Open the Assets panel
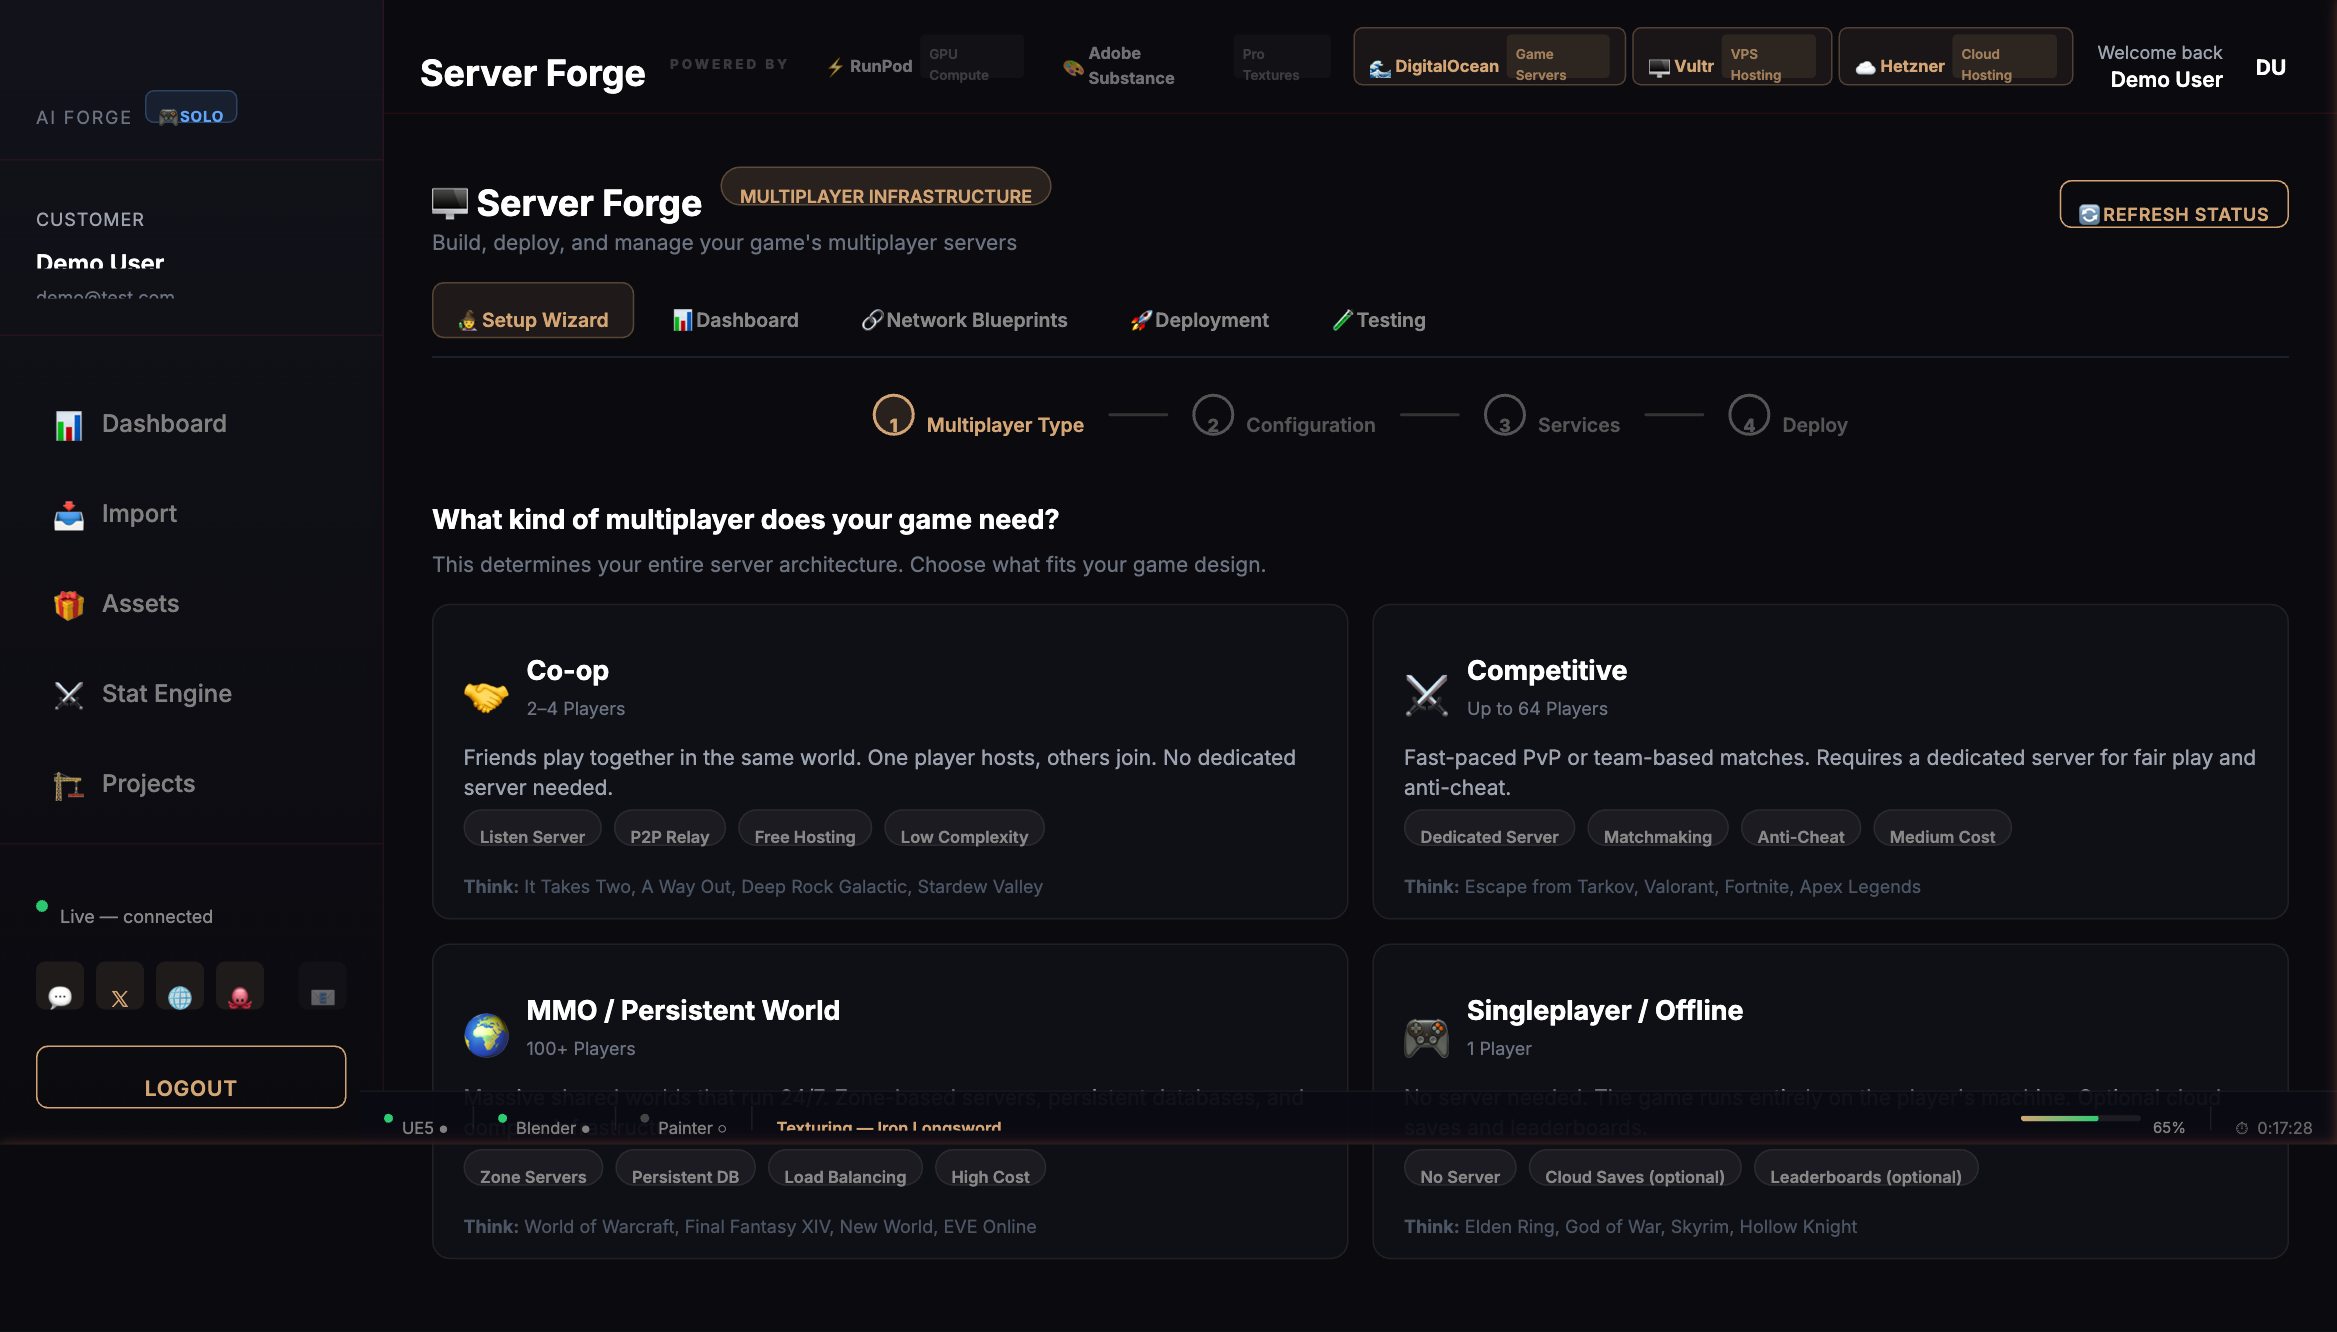Viewport: 2337px width, 1332px height. (x=140, y=603)
